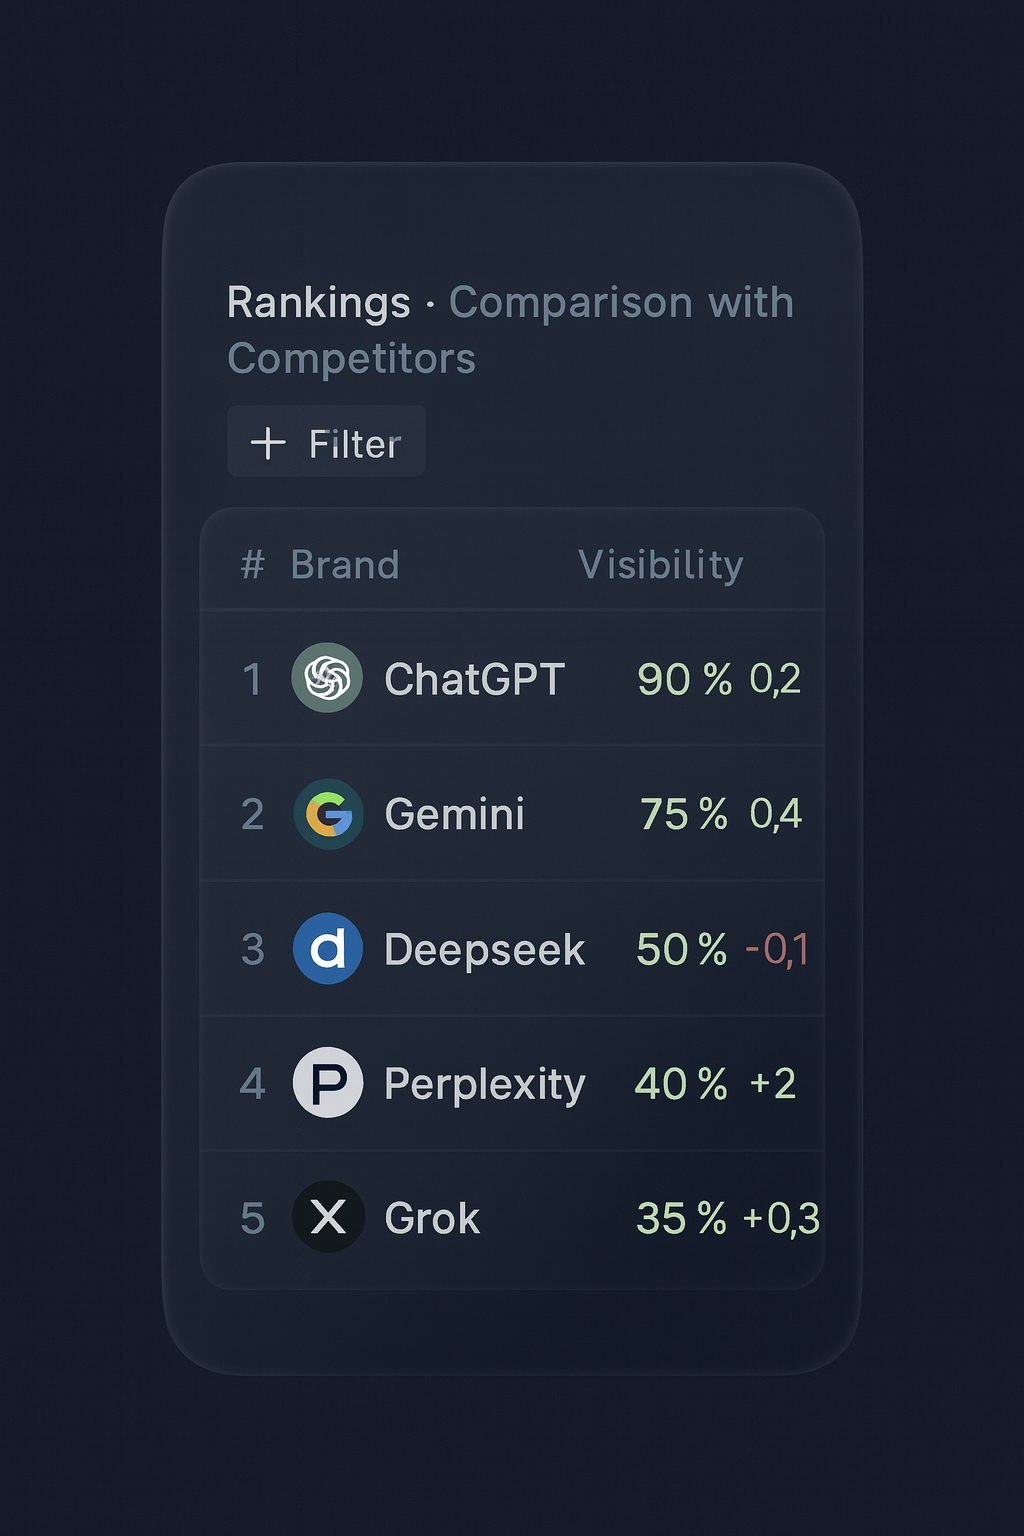
Task: Click the Deepseek blue d icon
Action: click(x=328, y=948)
